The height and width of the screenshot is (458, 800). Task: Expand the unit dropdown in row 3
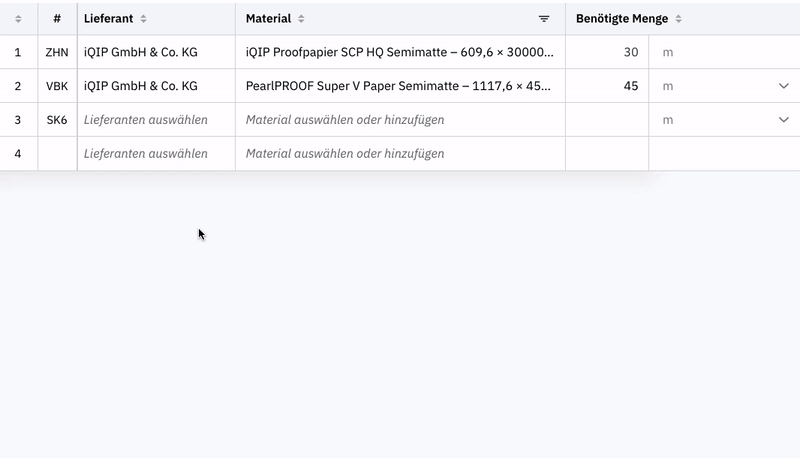click(784, 120)
